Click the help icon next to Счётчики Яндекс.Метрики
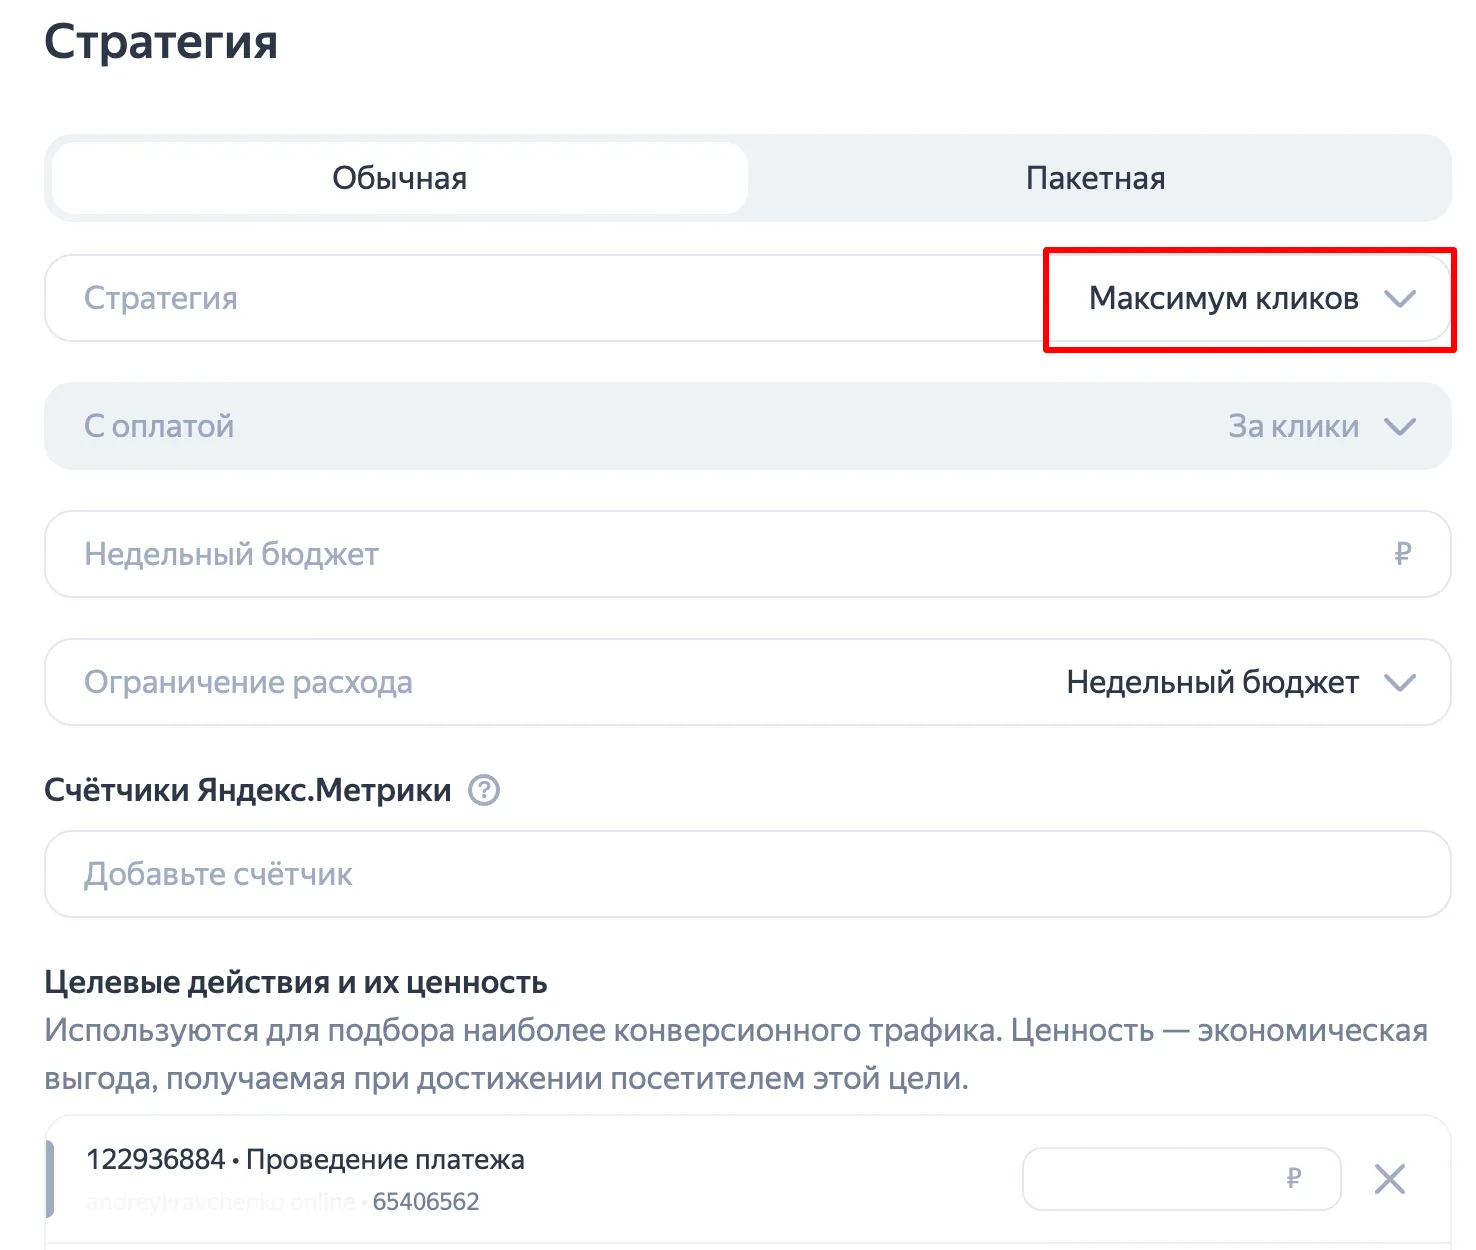This screenshot has width=1476, height=1250. [484, 790]
